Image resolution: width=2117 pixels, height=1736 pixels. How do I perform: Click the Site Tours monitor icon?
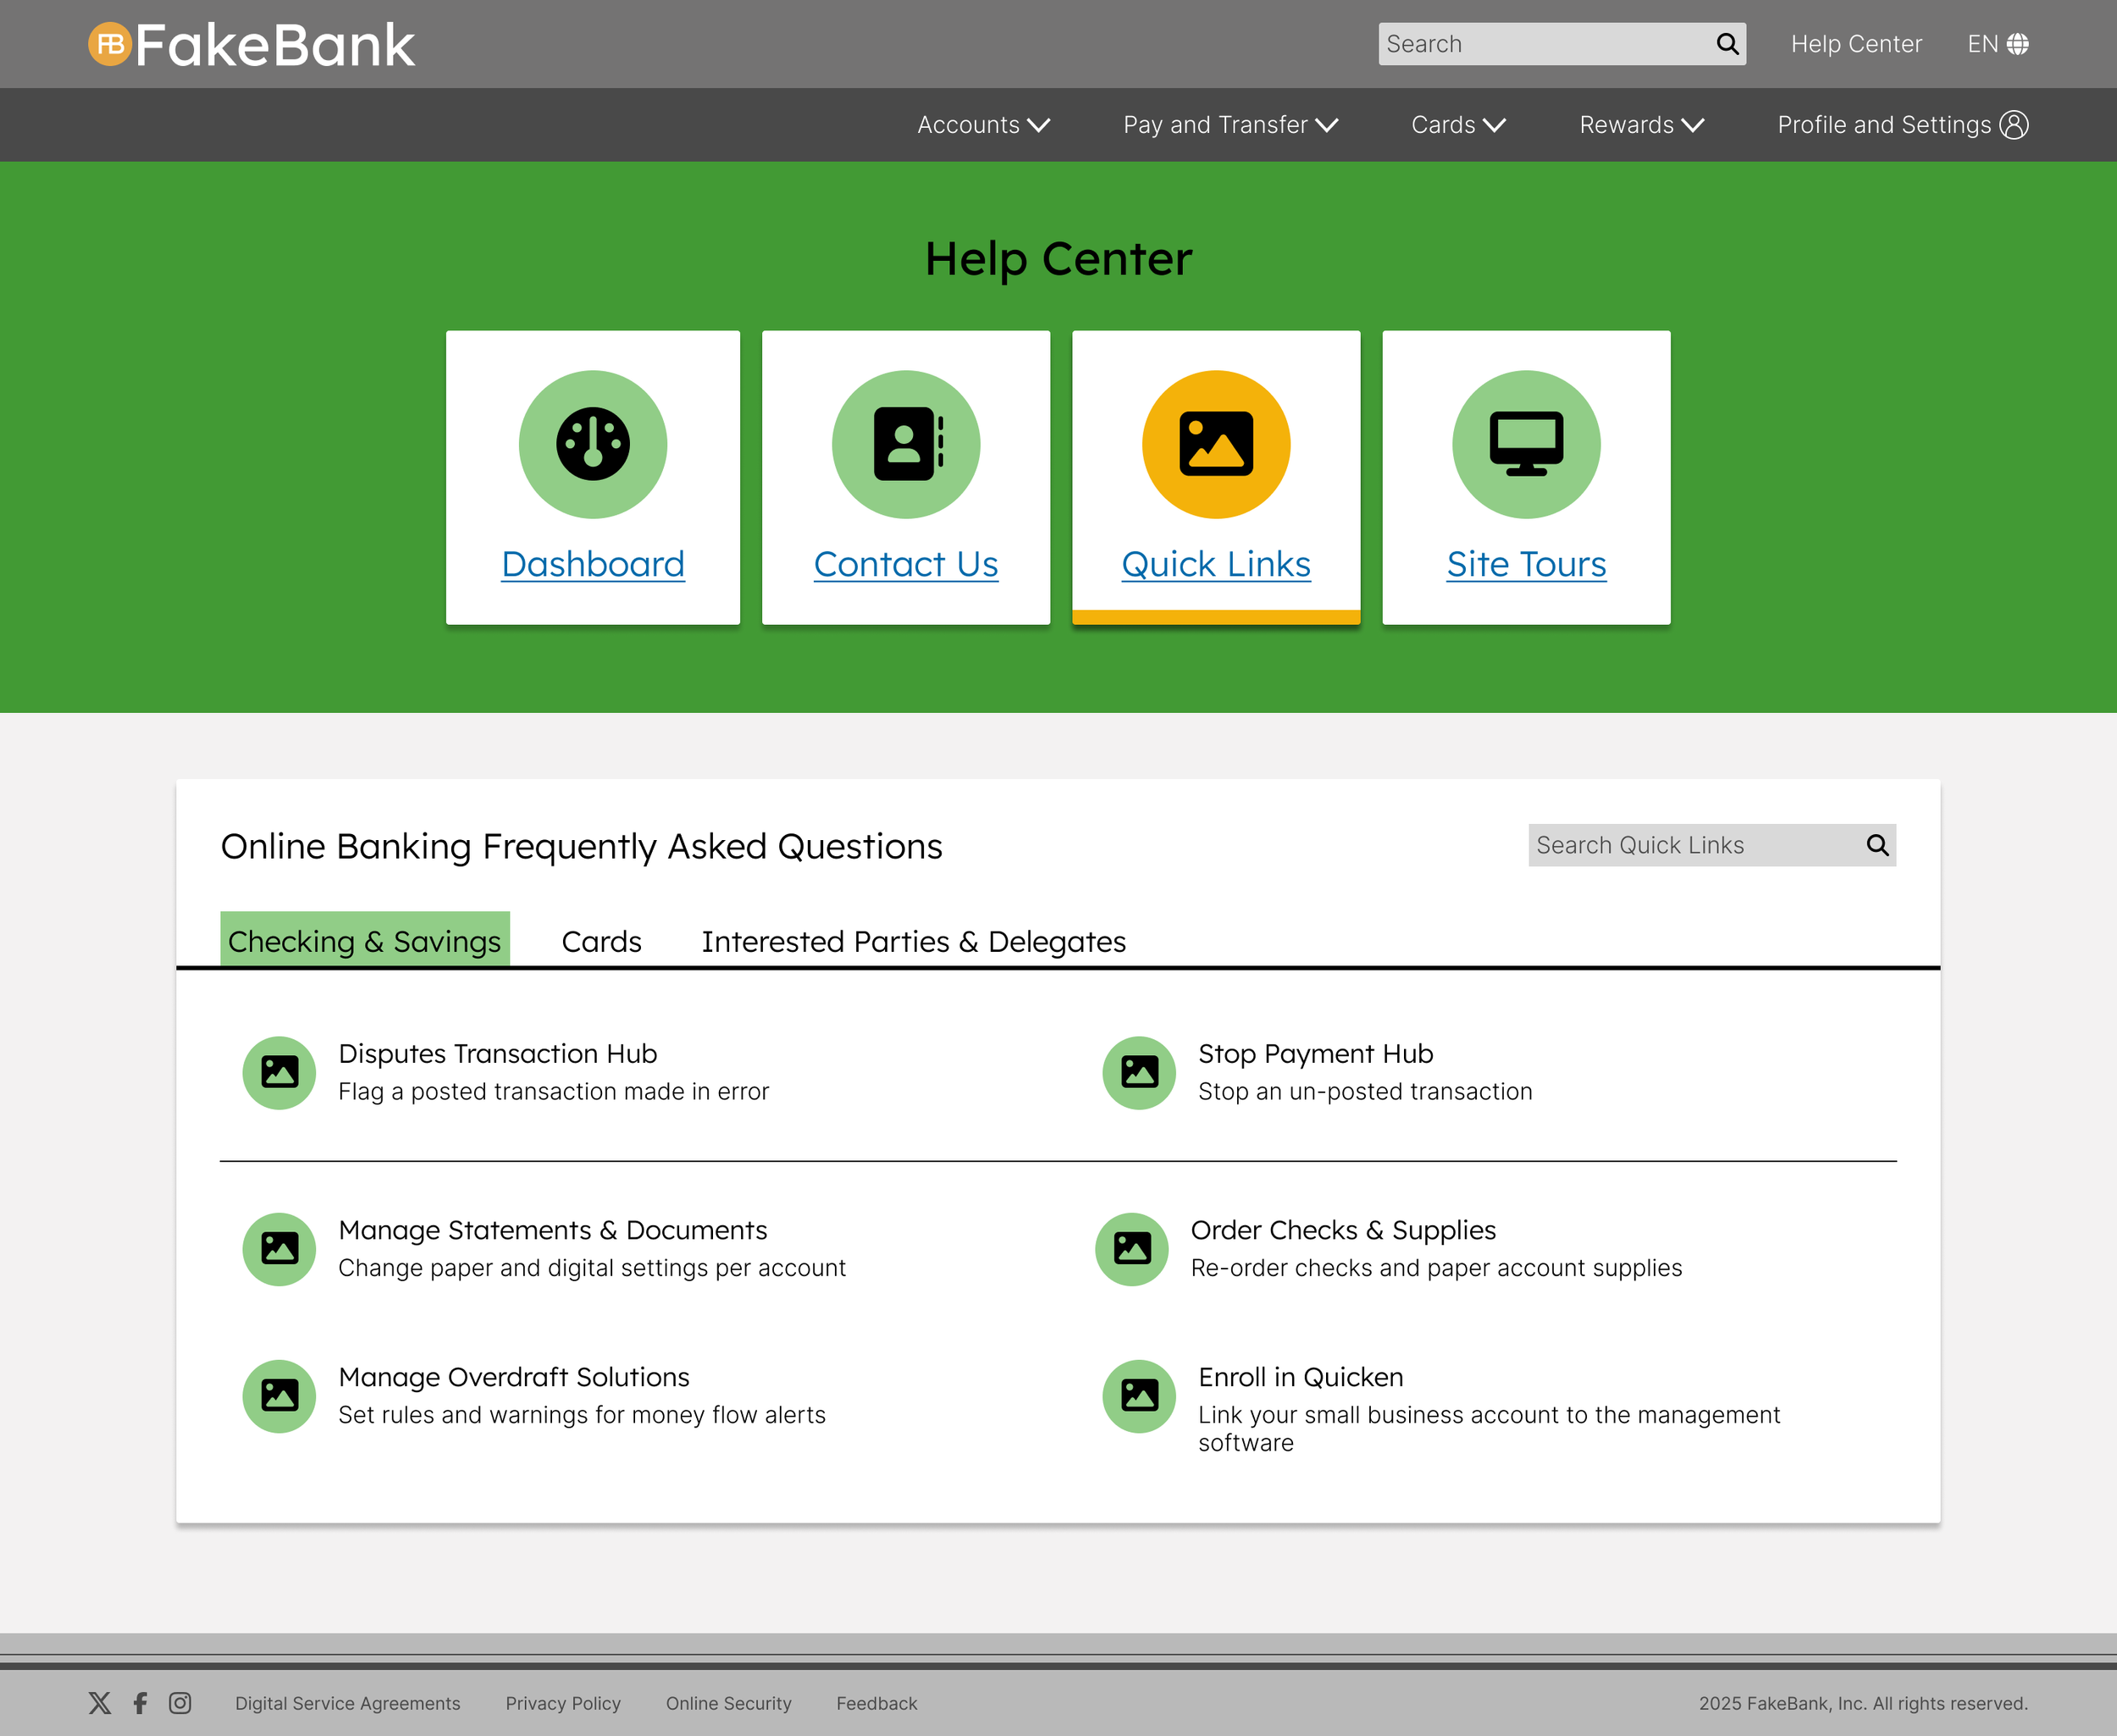pos(1525,444)
